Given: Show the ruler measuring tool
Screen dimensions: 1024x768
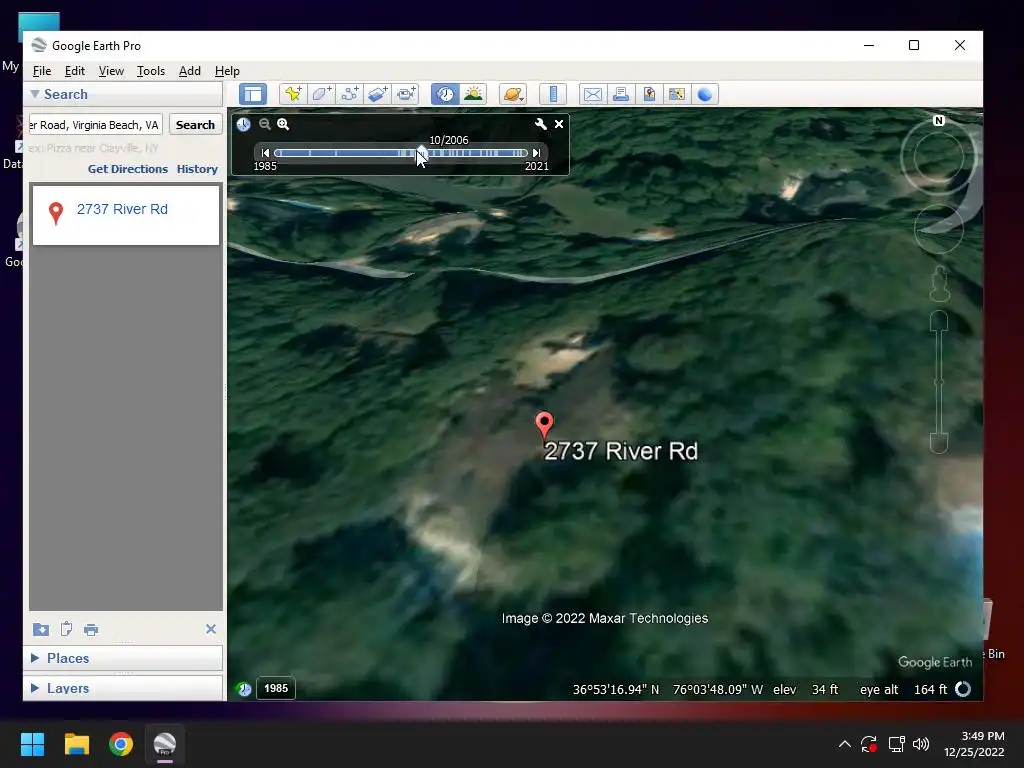Looking at the screenshot, I should (552, 94).
